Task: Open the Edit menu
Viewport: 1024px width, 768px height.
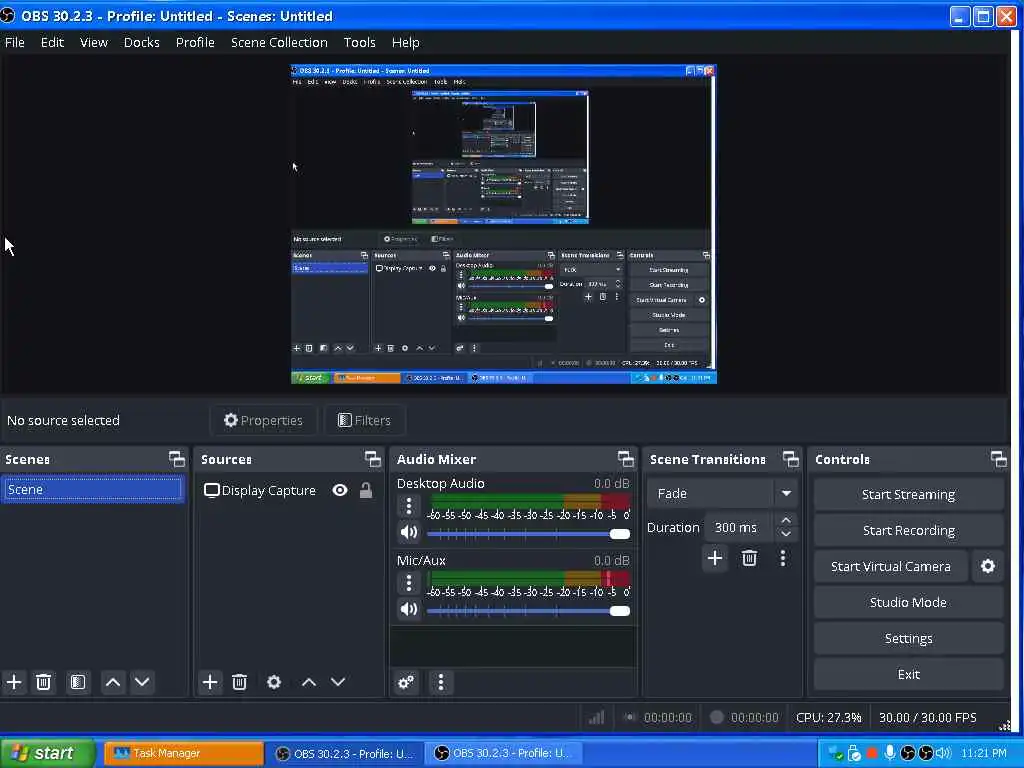Action: pos(52,42)
